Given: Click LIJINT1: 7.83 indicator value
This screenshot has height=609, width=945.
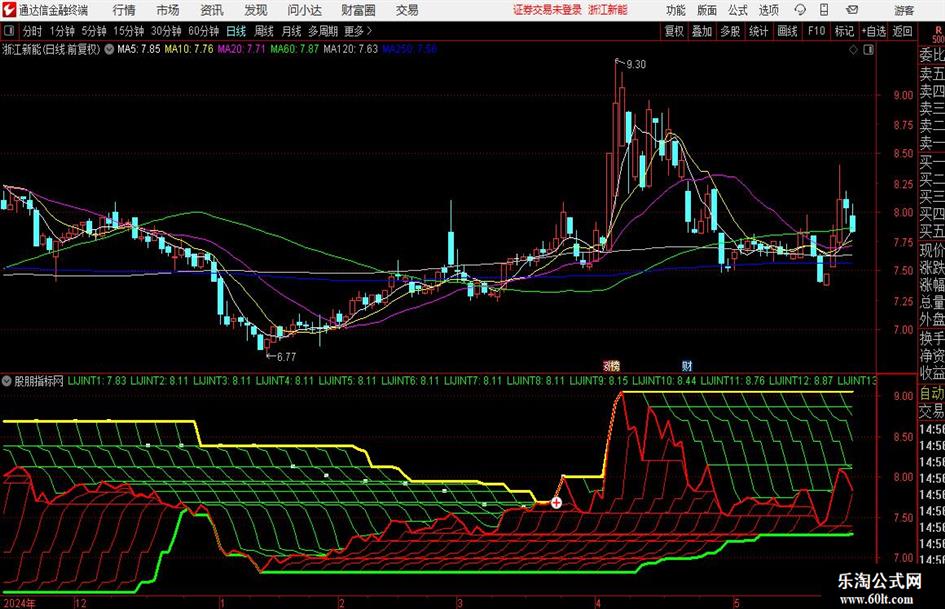Looking at the screenshot, I should coord(97,381).
